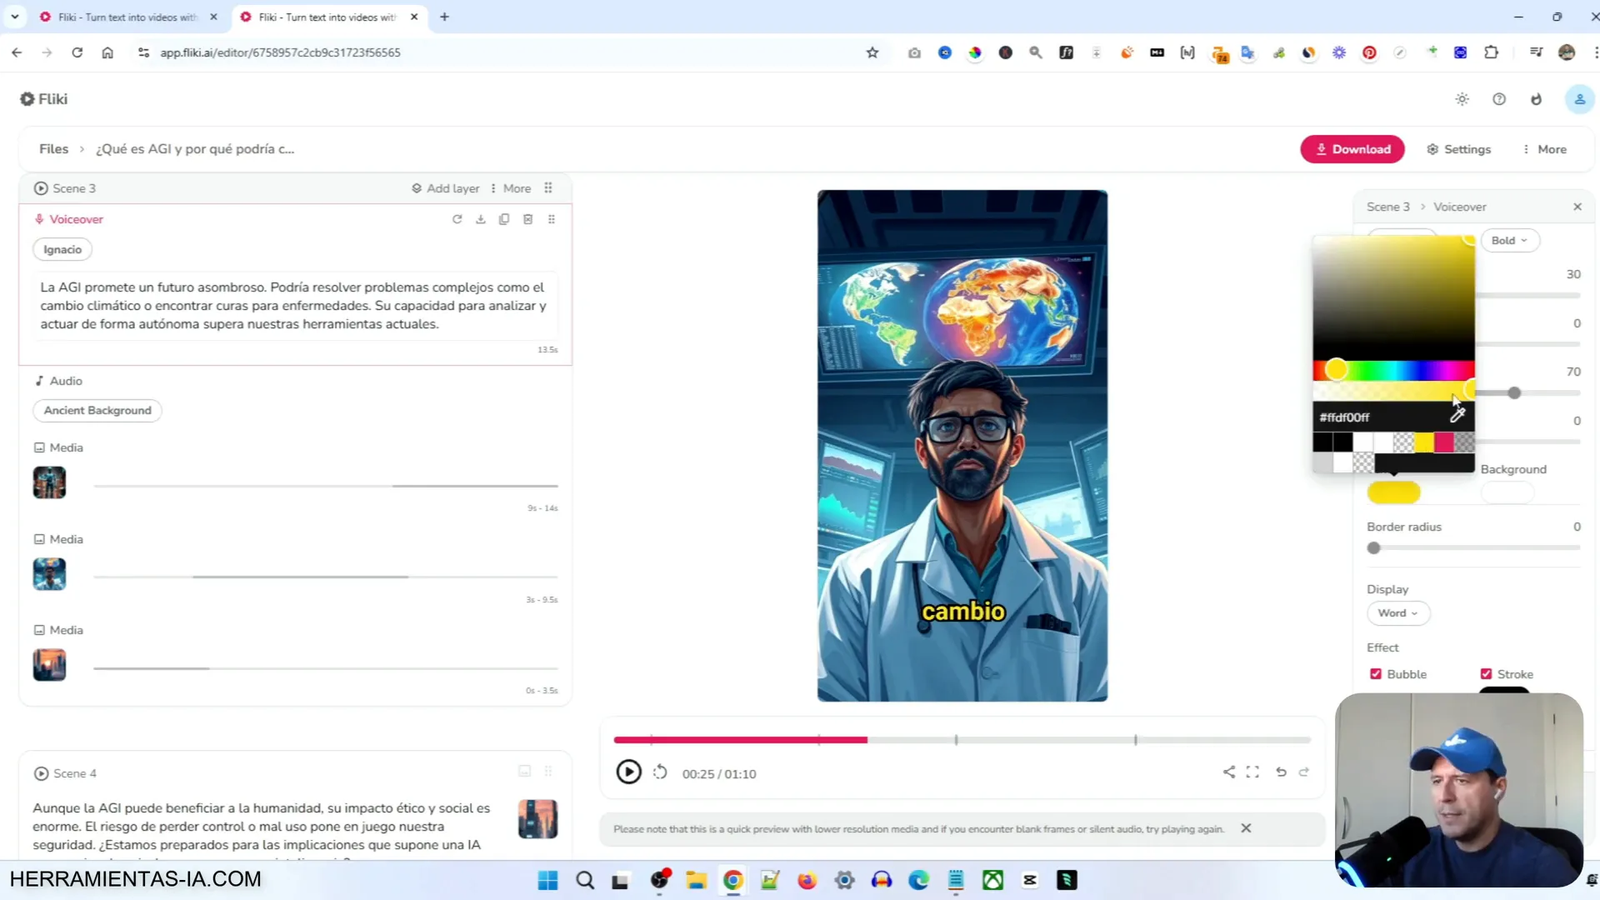
Task: Play the video preview
Action: pyautogui.click(x=627, y=771)
